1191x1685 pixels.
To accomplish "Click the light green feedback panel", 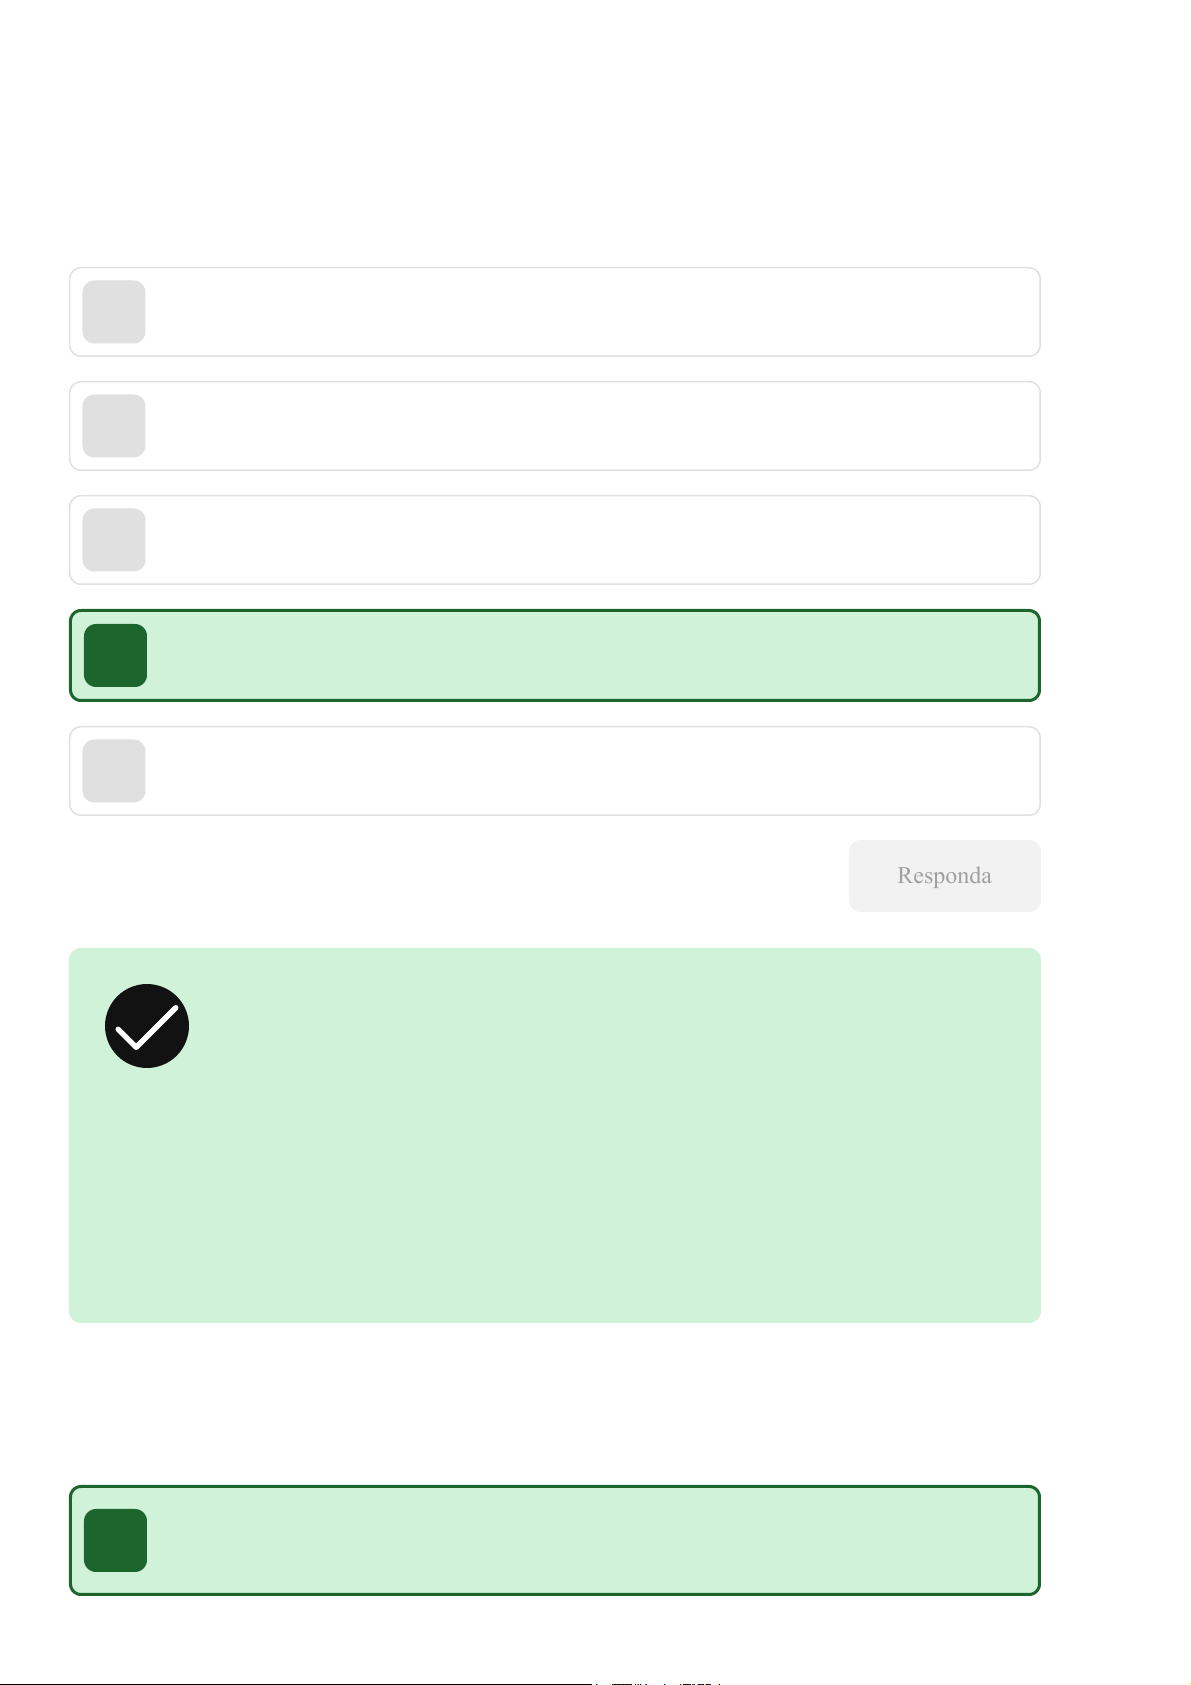I will click(600, 1180).
